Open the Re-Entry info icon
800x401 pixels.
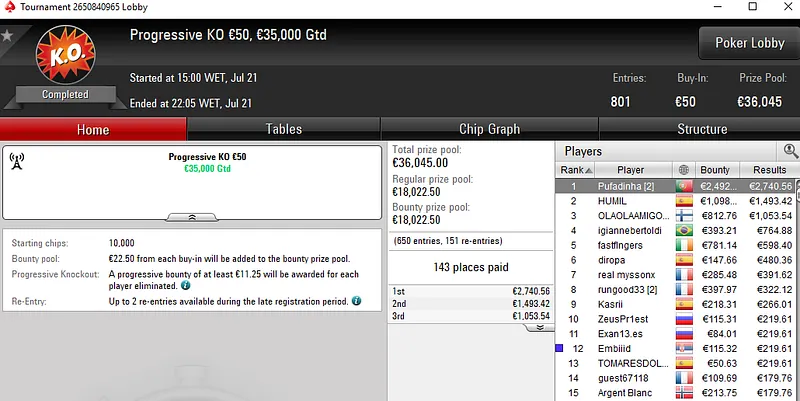pyautogui.click(x=356, y=300)
